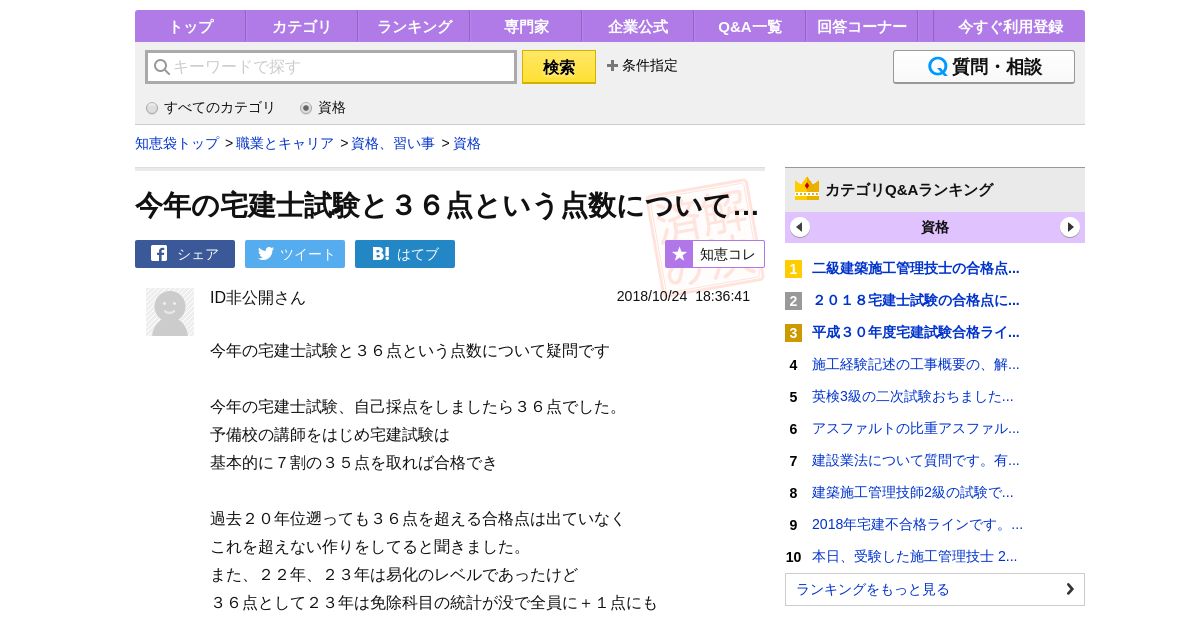The width and height of the screenshot is (1200, 630).
Task: Open ranking 9 2018年宅建不合格ライン
Action: [918, 525]
